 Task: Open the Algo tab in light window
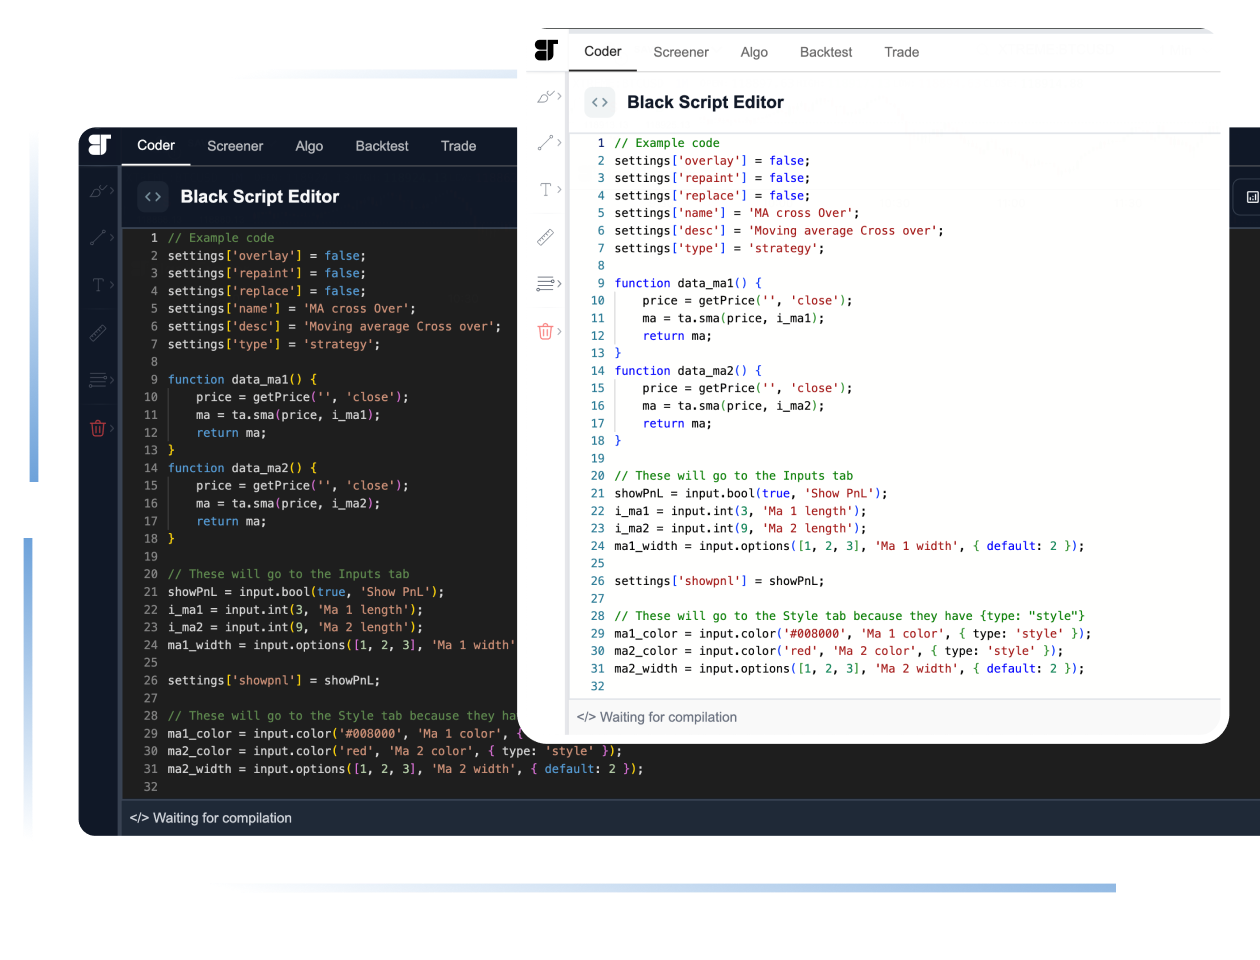pos(754,52)
